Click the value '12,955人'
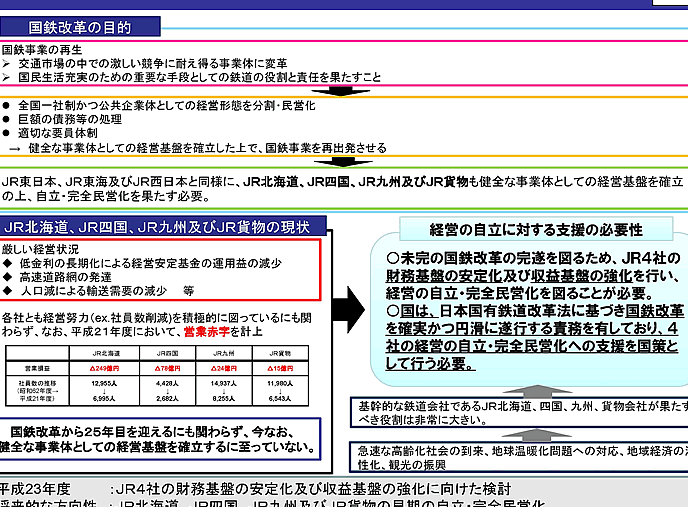This screenshot has height=507, width=688. click(x=104, y=383)
